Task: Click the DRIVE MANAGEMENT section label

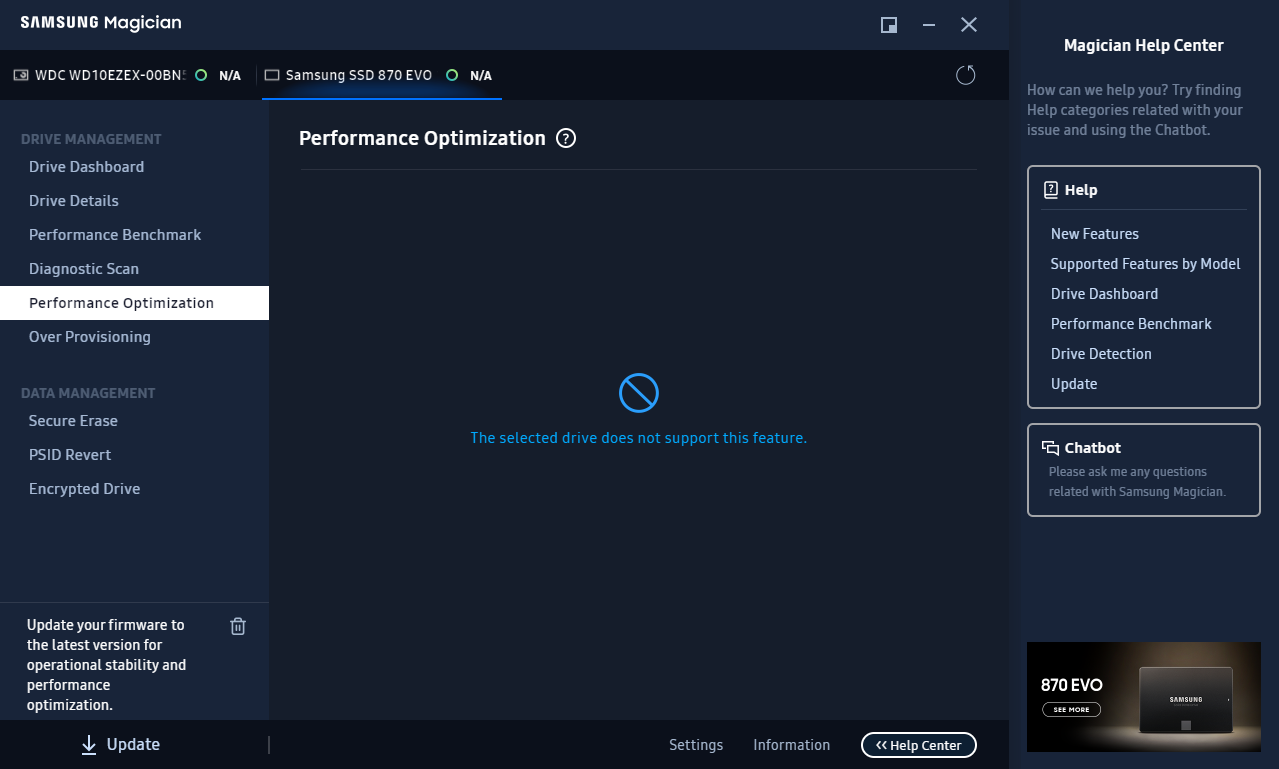Action: coord(91,139)
